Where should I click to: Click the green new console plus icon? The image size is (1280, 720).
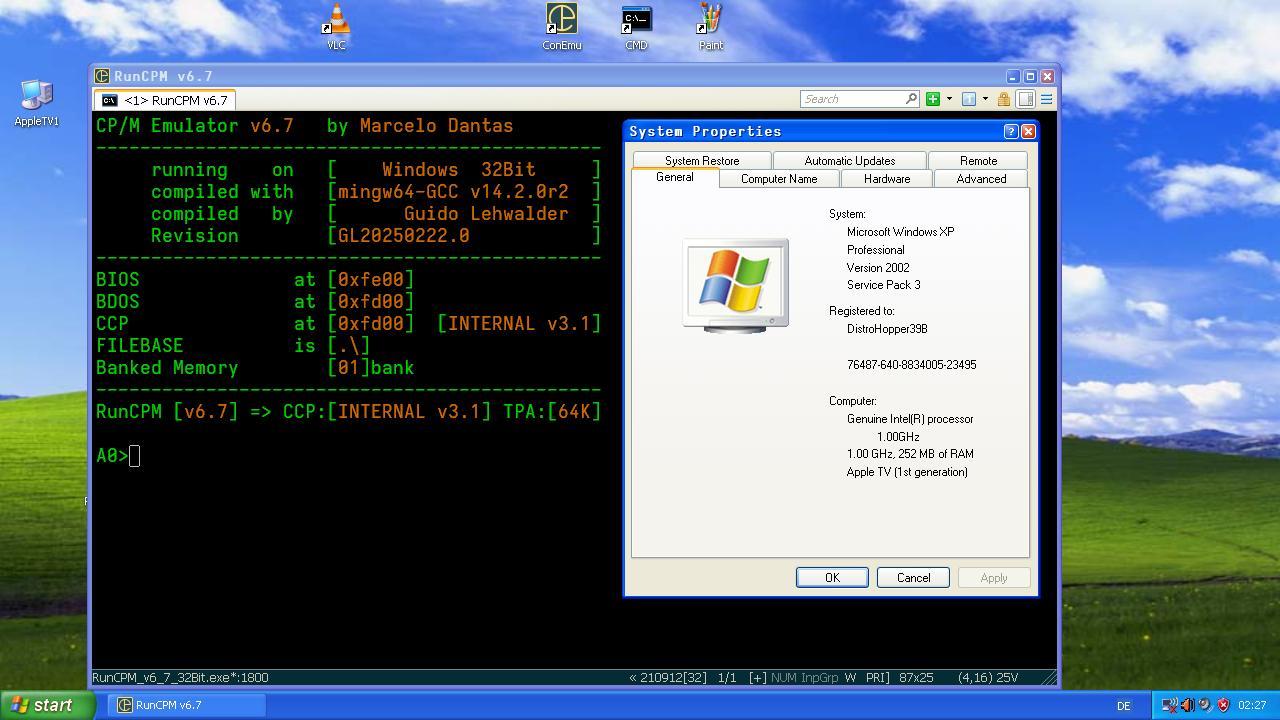(x=933, y=99)
